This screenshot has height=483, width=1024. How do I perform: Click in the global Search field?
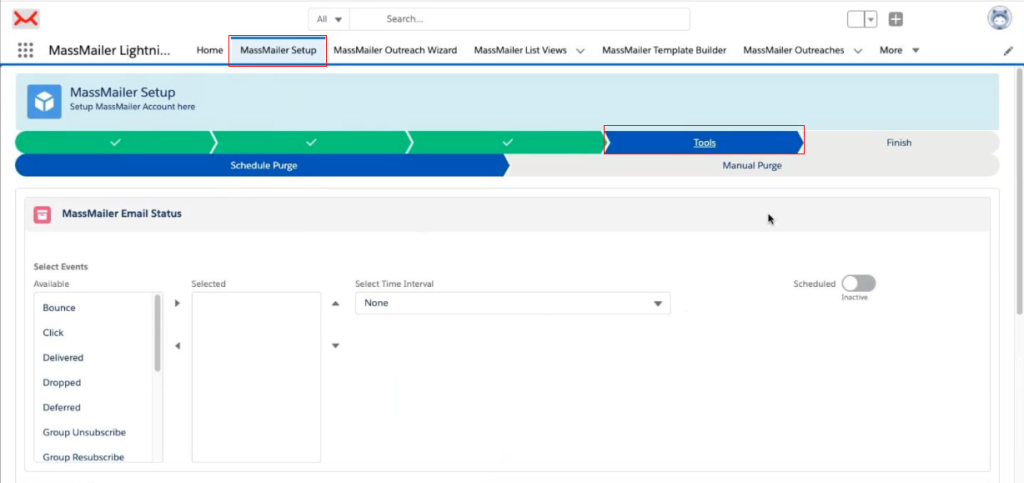(519, 20)
